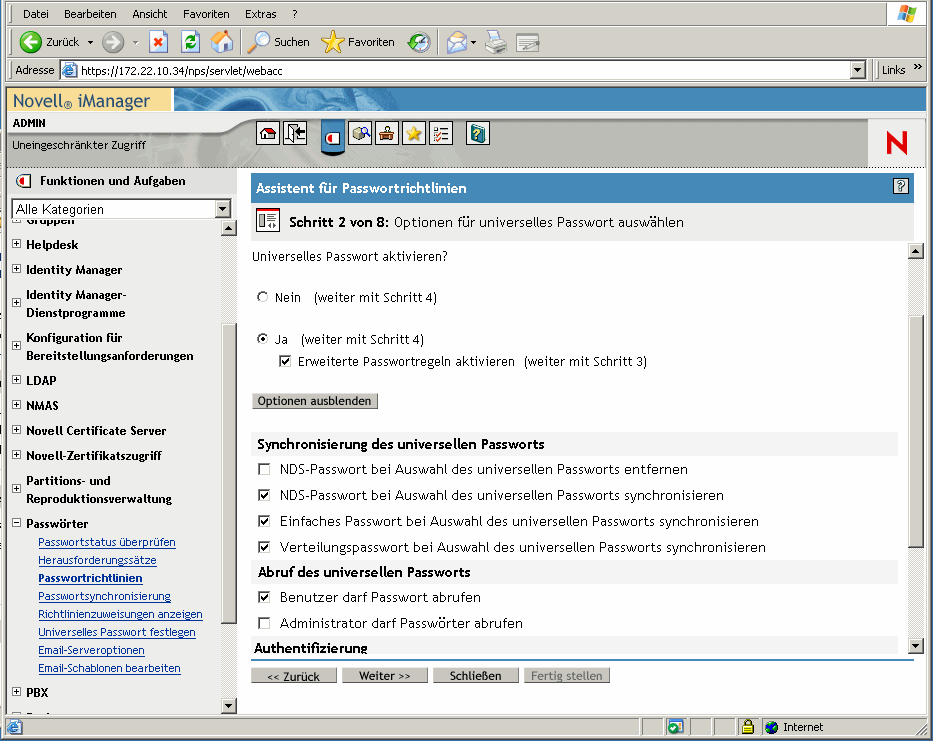Open the View Objects magnifier icon
This screenshot has height=741, width=933.
click(360, 133)
